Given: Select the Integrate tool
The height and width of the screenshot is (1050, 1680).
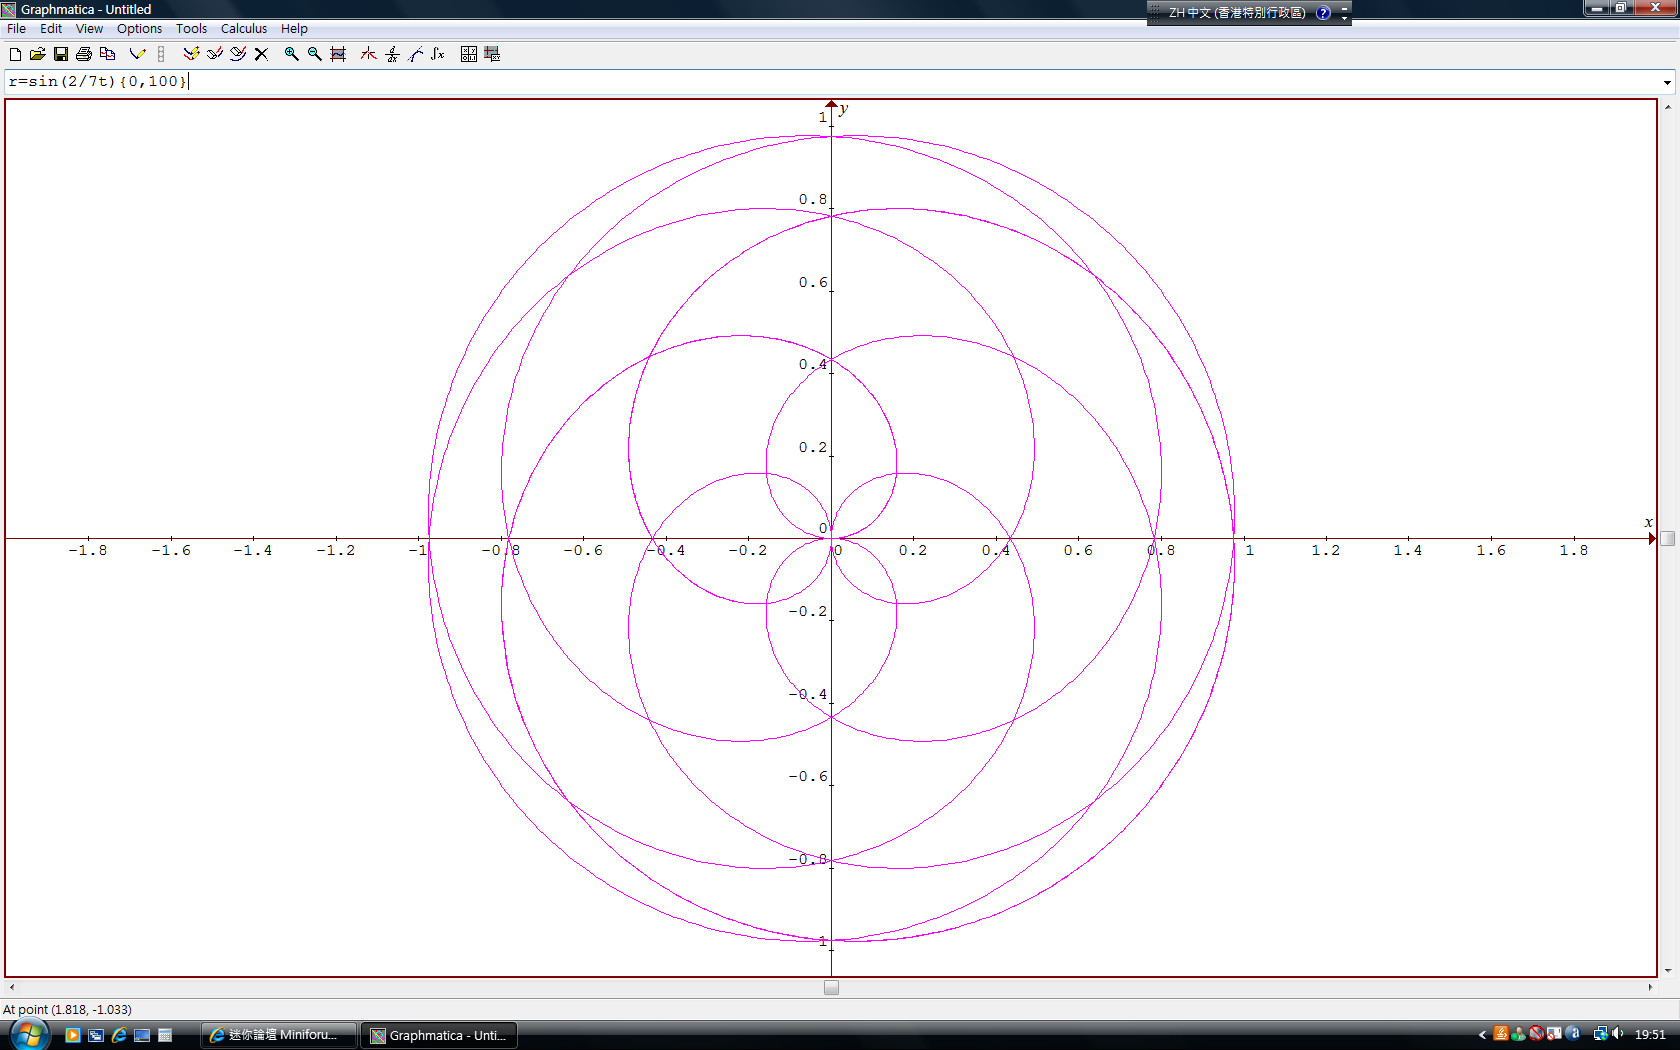Looking at the screenshot, I should click(x=438, y=54).
